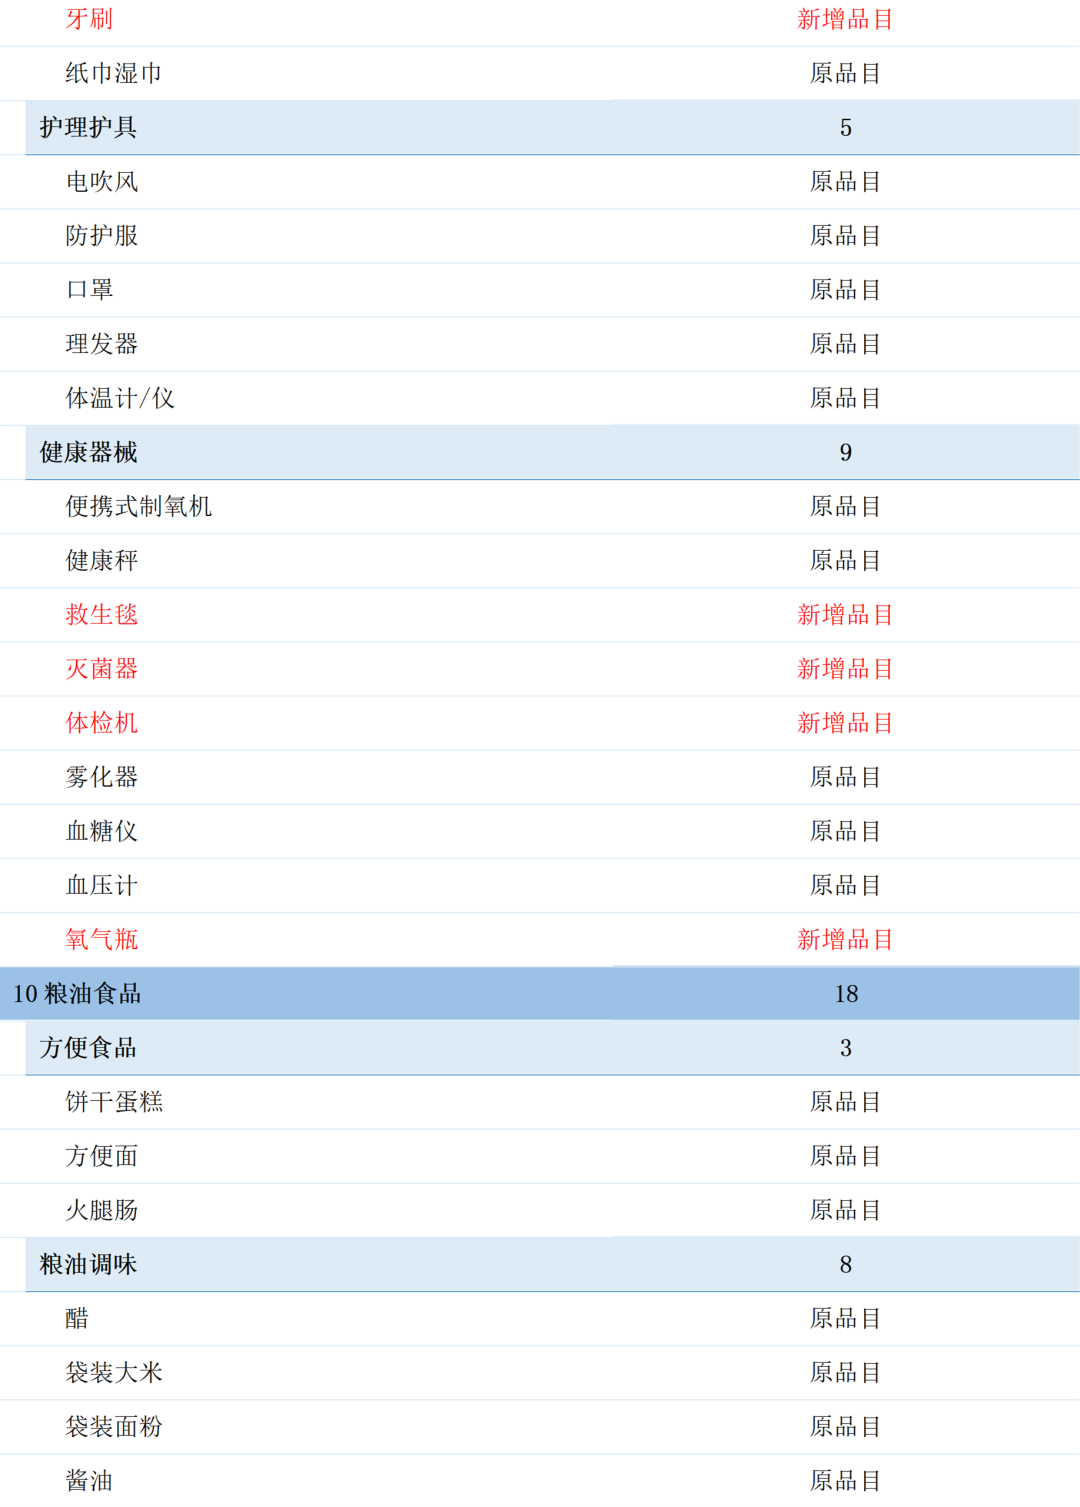Click the 雾化器 row
Screen dimensions: 1080x1507
(x=103, y=777)
